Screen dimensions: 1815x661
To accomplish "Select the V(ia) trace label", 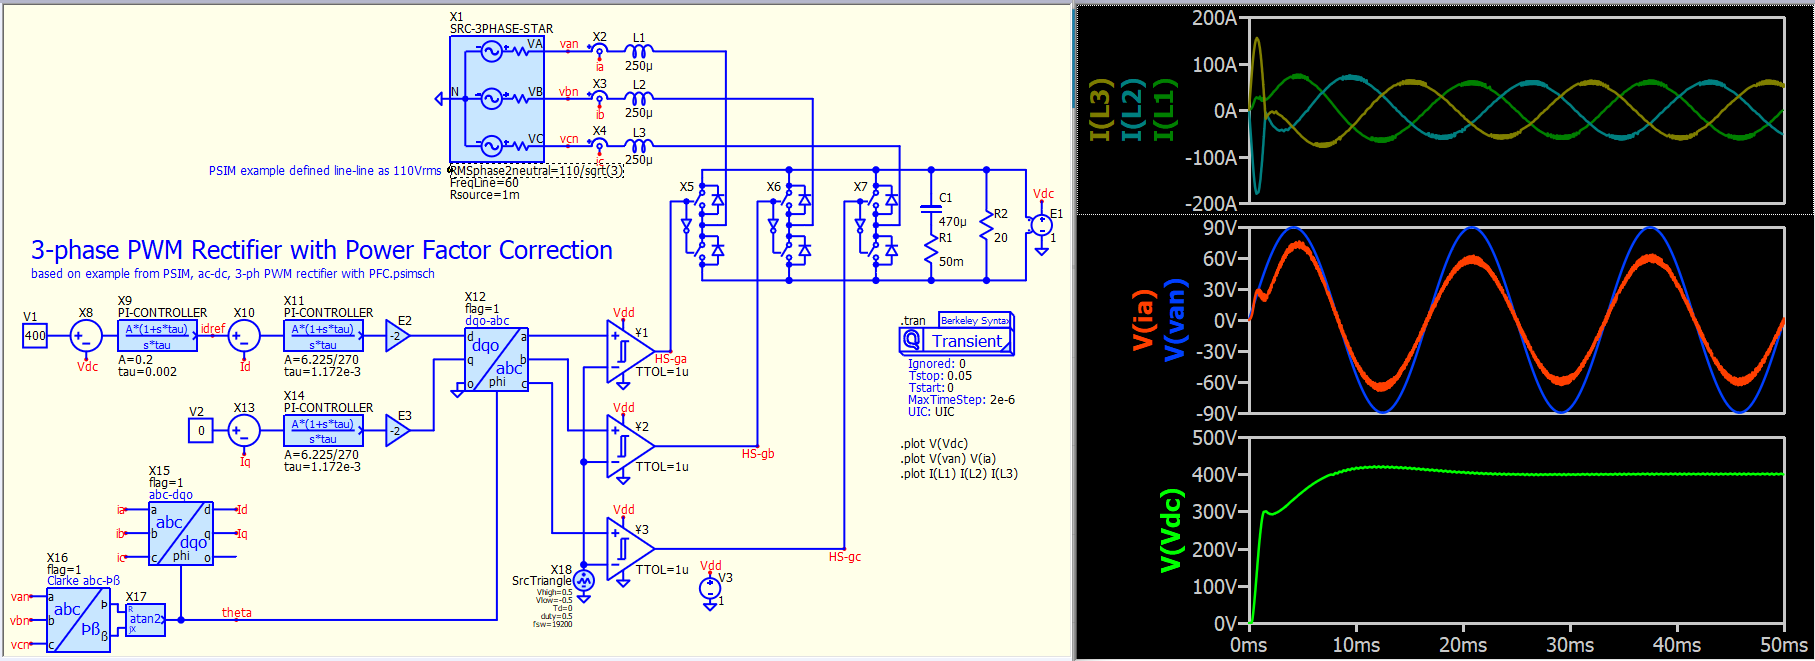I will (1144, 321).
